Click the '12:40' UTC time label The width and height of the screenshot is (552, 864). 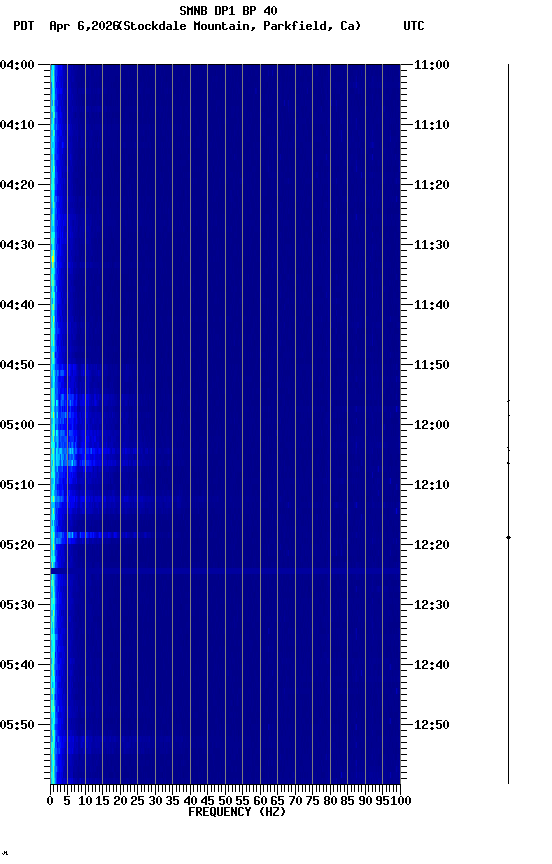[x=431, y=665]
